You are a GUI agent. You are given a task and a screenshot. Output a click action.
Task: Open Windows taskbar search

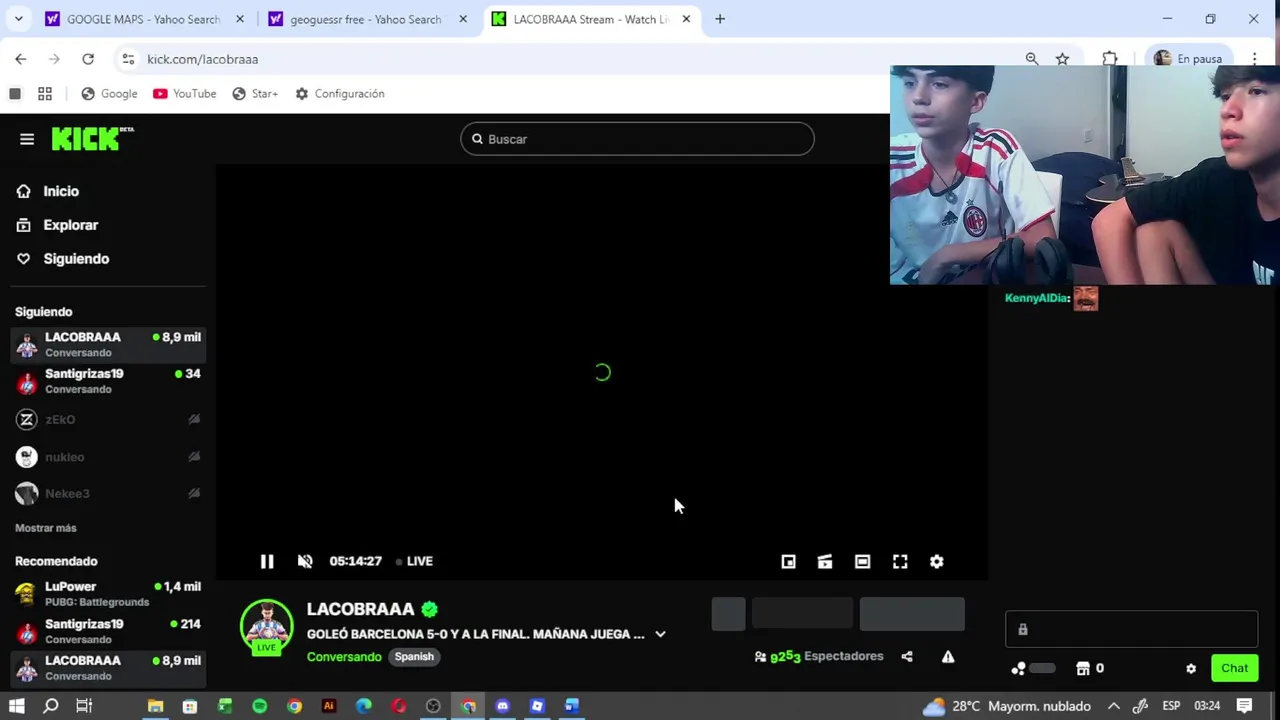(x=51, y=706)
